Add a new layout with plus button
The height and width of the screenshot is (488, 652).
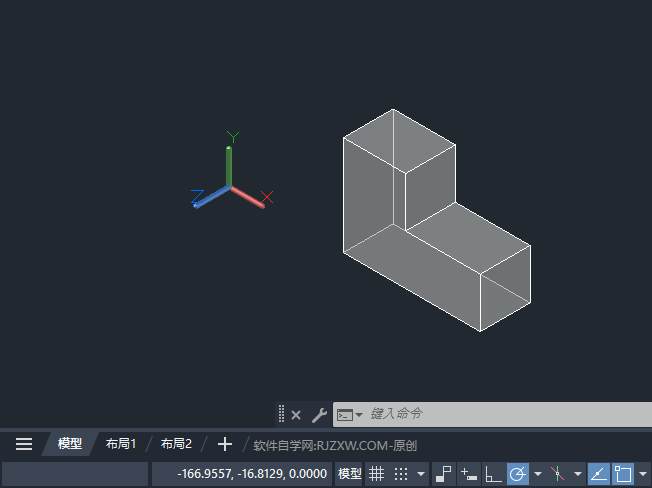coord(225,444)
